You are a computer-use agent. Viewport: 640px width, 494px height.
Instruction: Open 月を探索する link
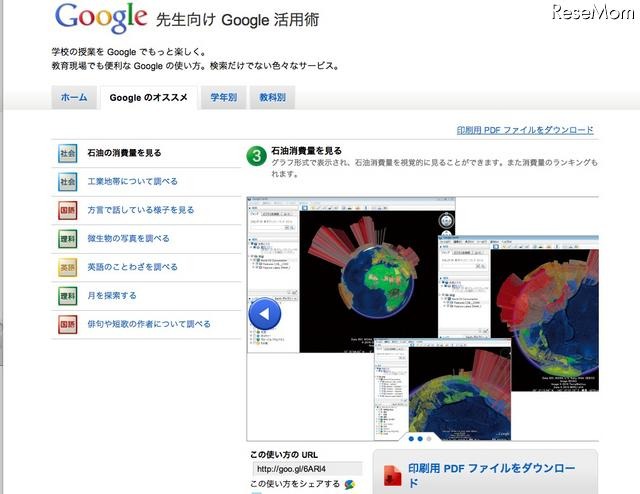112,296
